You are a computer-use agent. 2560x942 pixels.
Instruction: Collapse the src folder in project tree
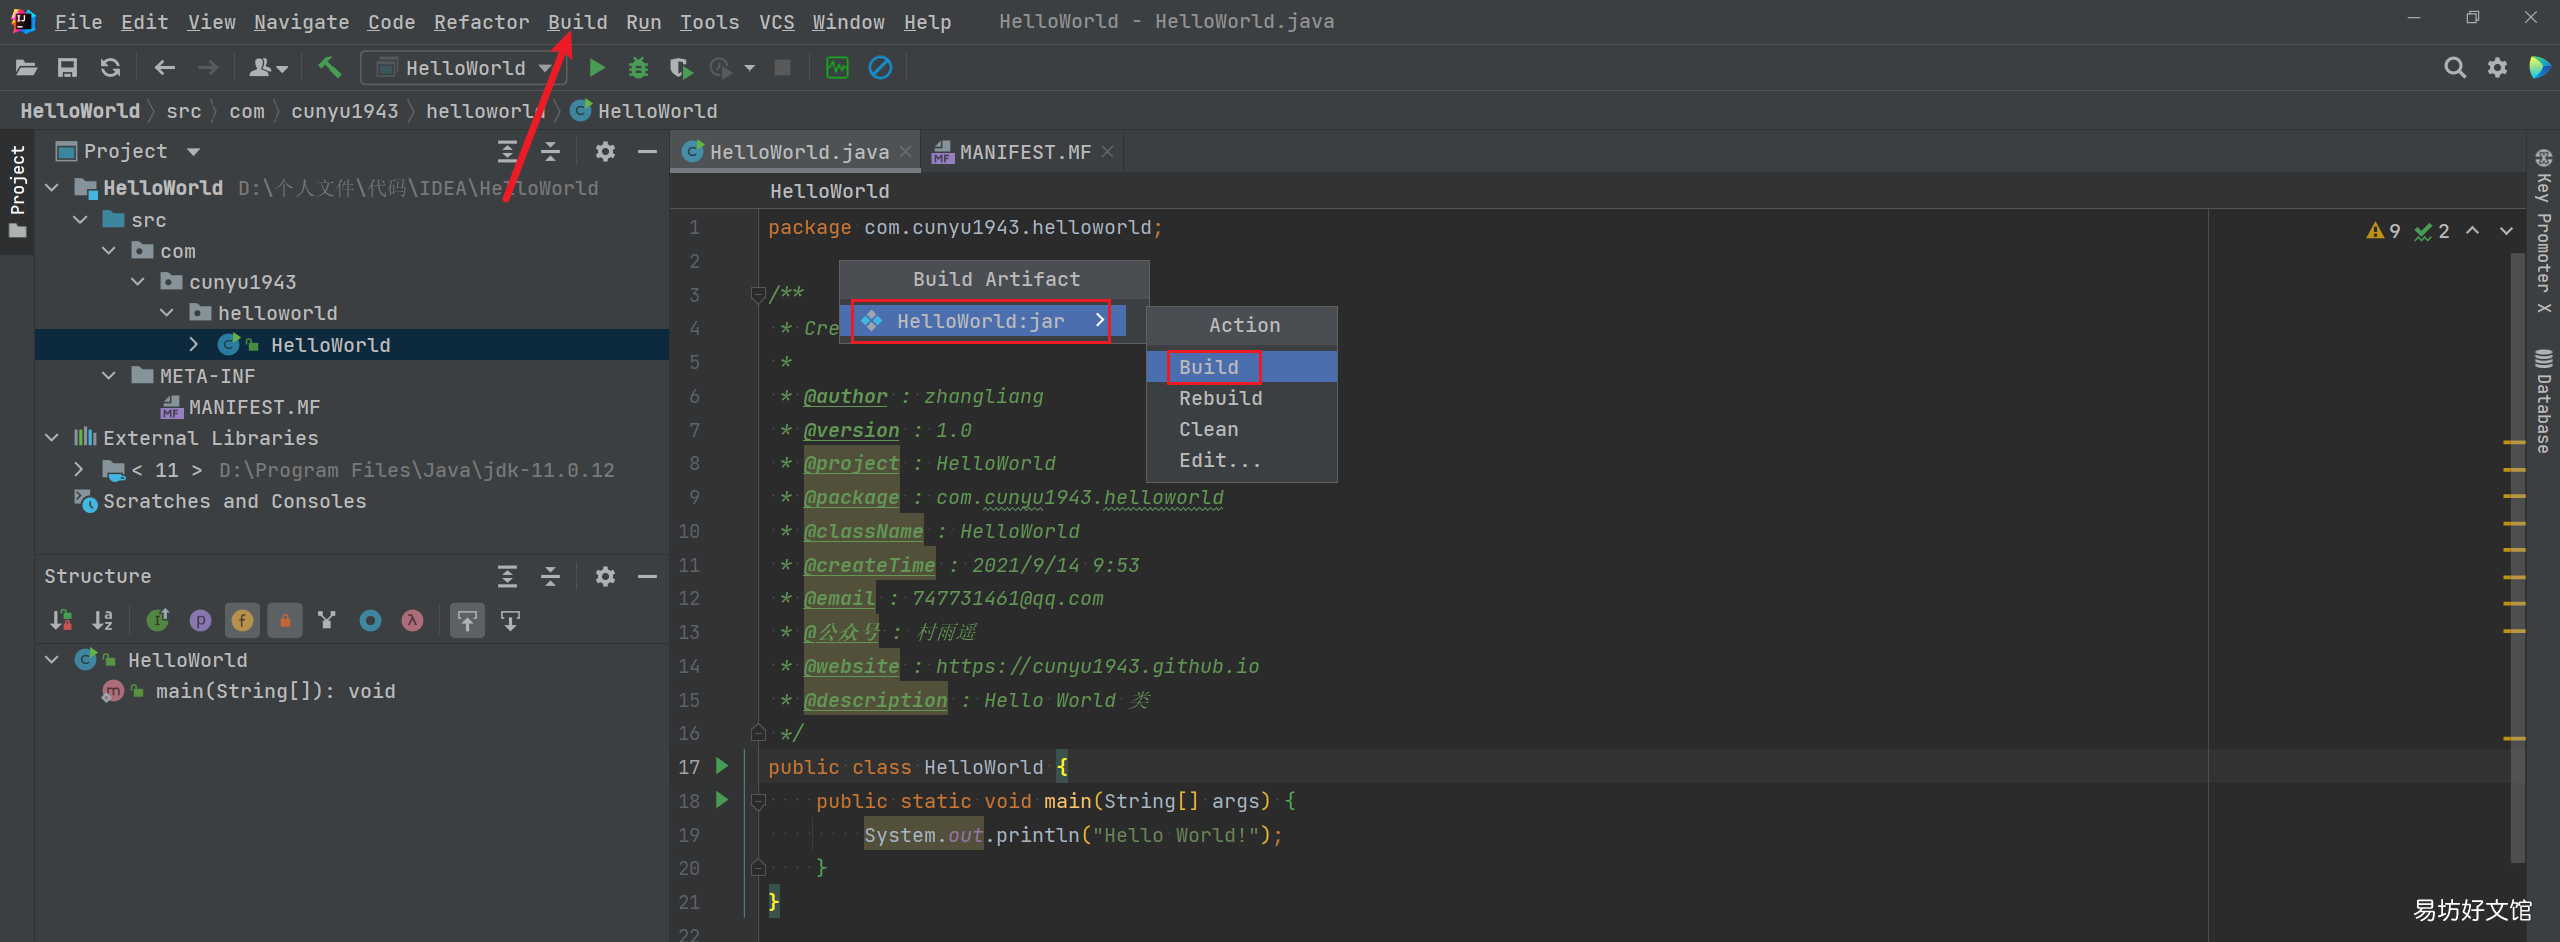tap(81, 219)
